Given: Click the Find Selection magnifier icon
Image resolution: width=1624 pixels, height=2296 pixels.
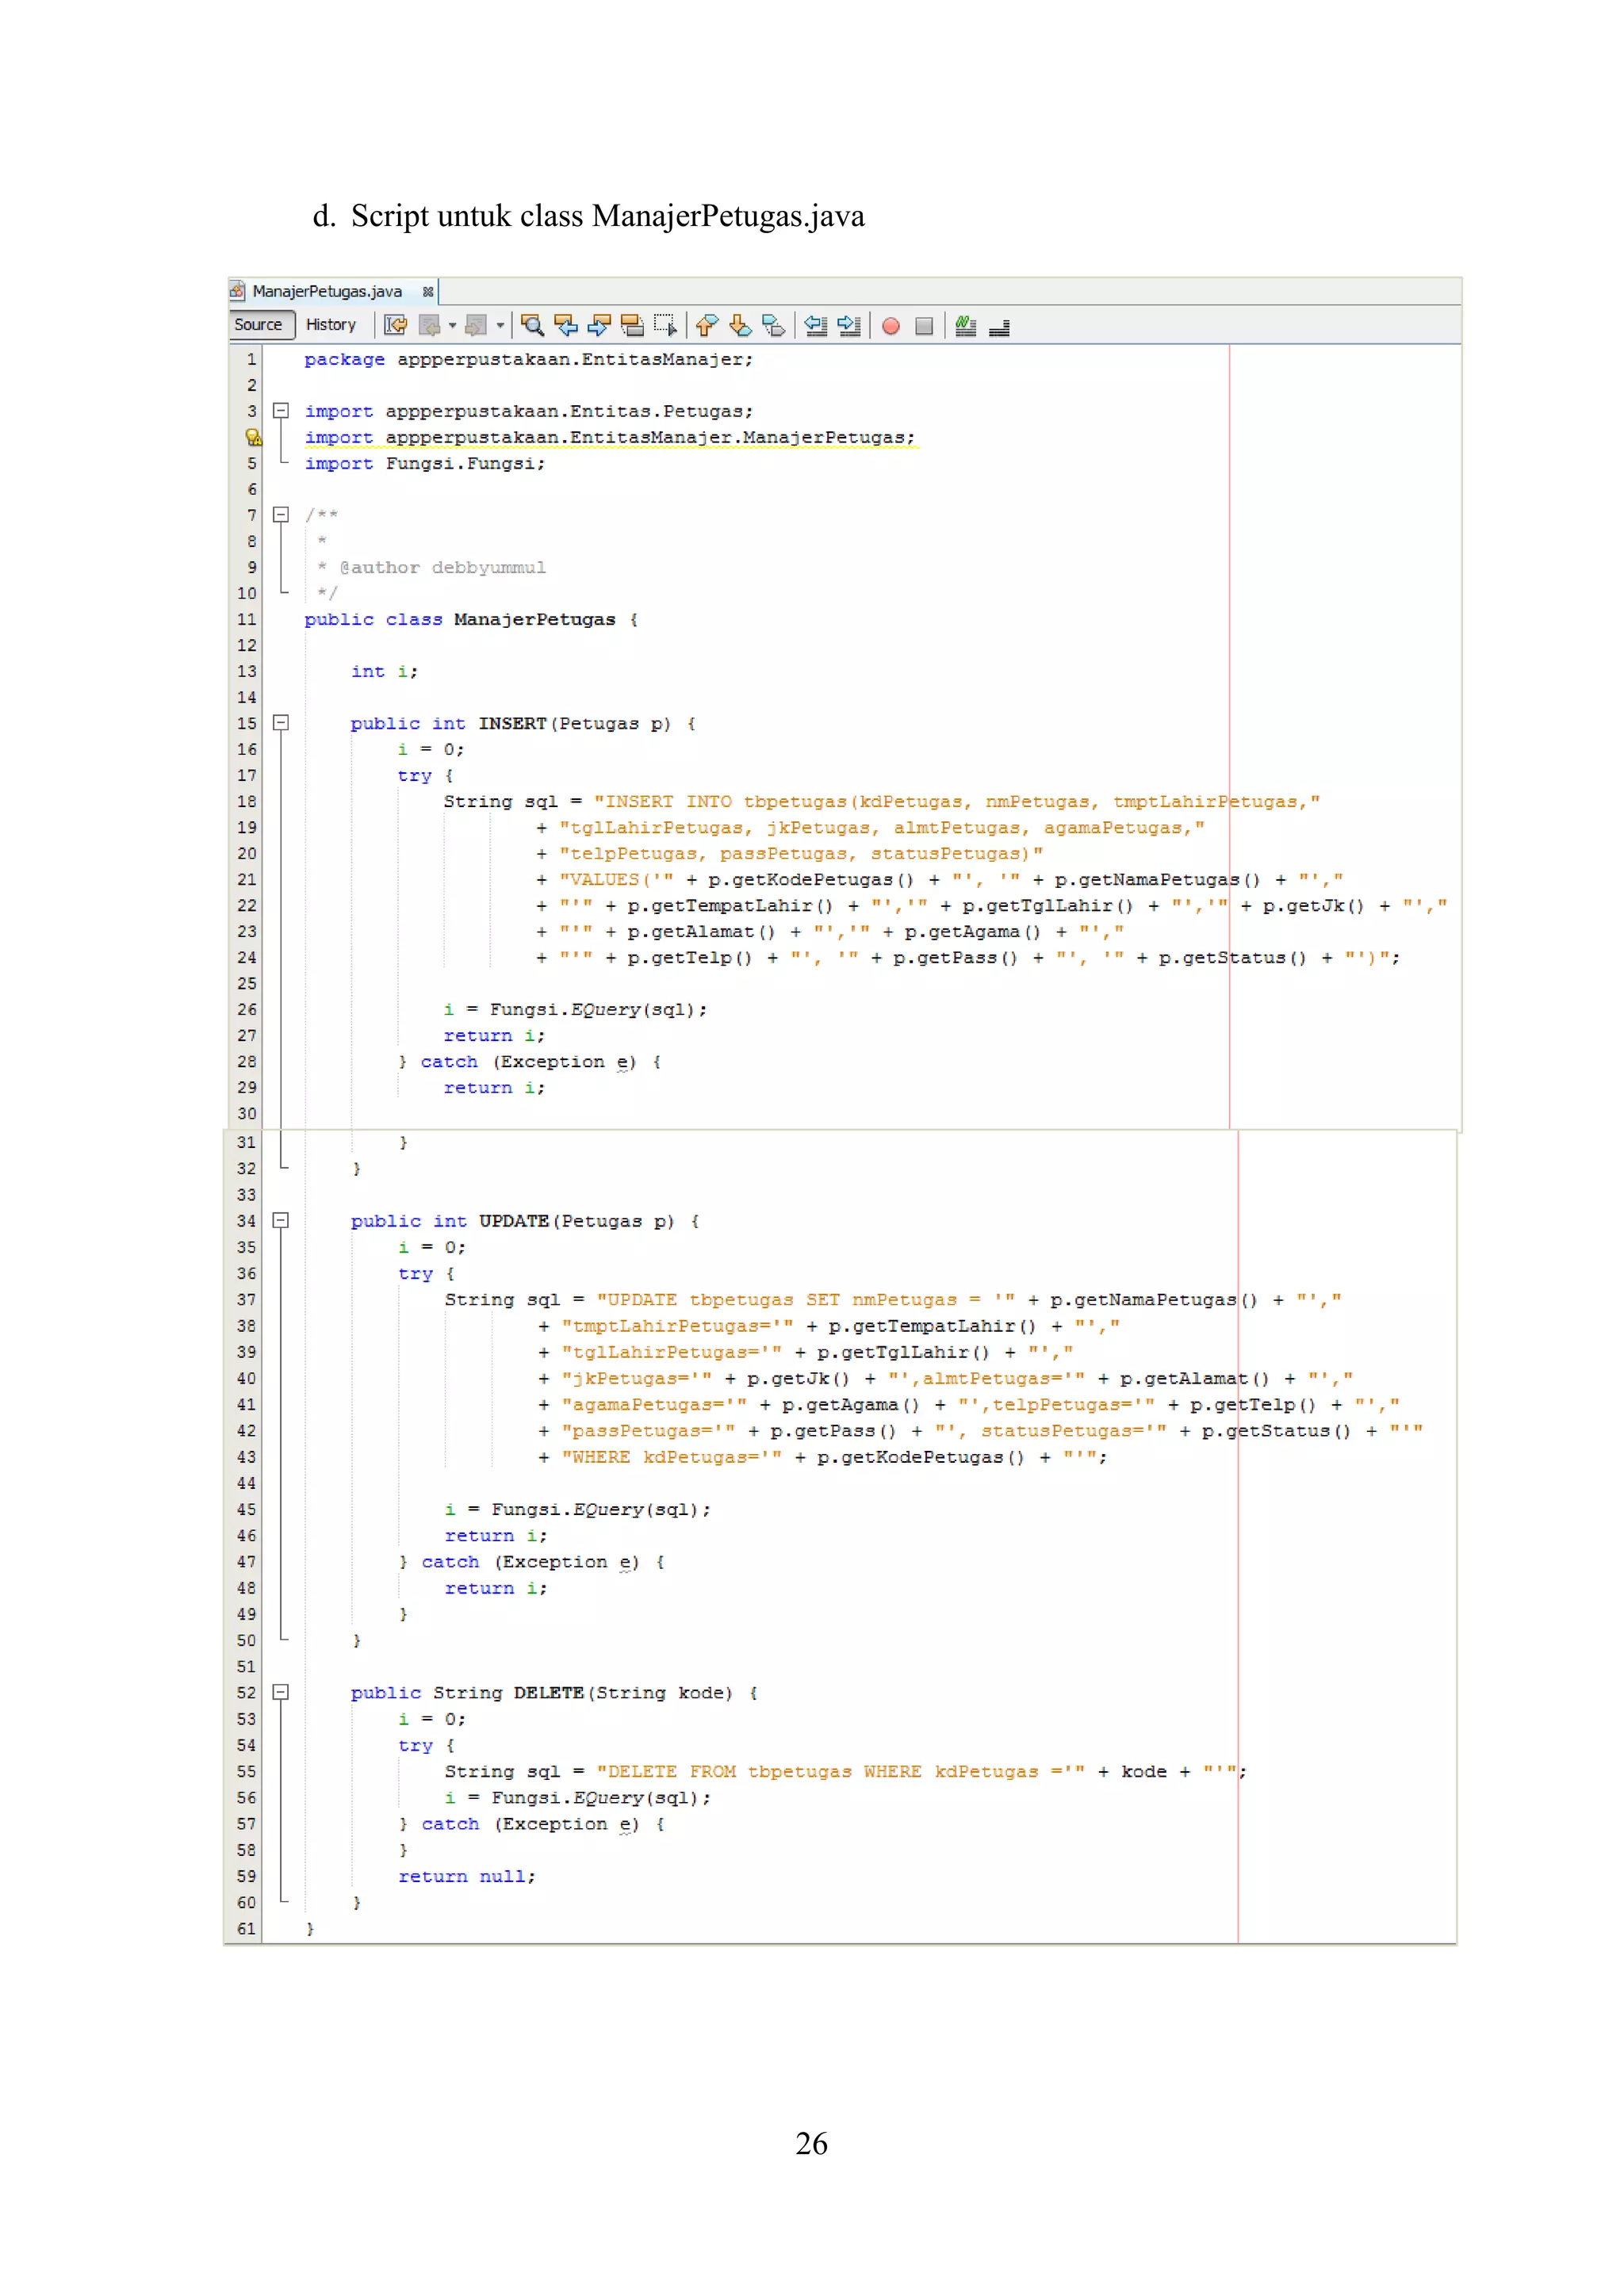Looking at the screenshot, I should tap(532, 325).
